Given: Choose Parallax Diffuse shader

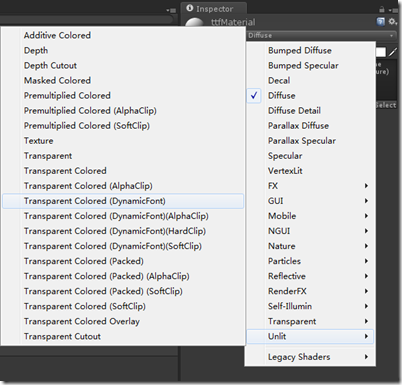Looking at the screenshot, I should tap(310, 125).
